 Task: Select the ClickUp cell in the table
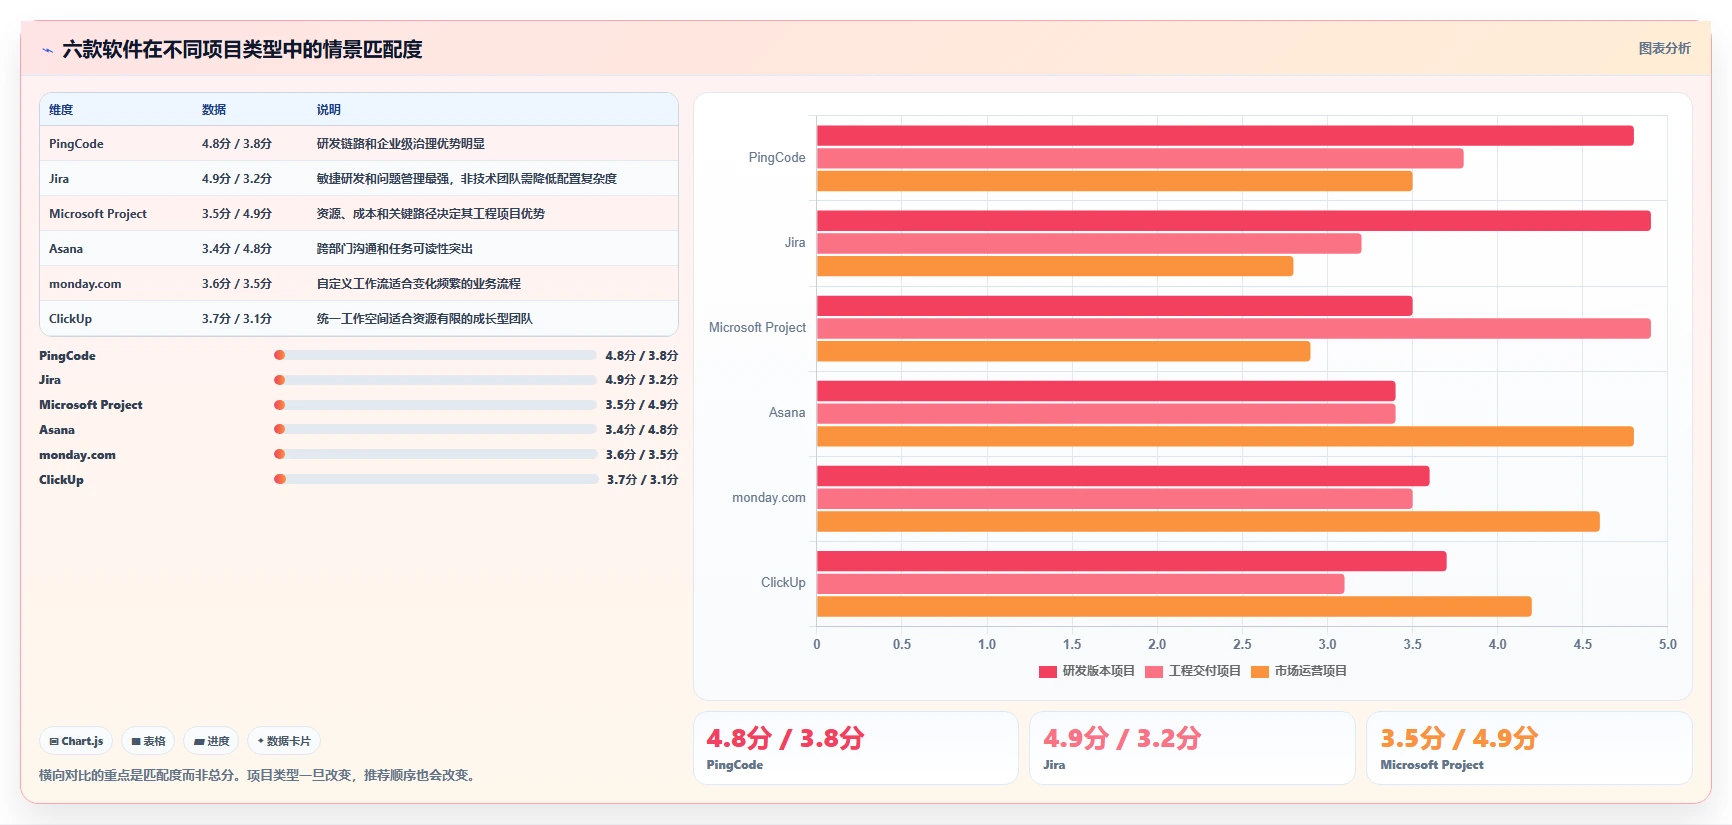point(70,319)
